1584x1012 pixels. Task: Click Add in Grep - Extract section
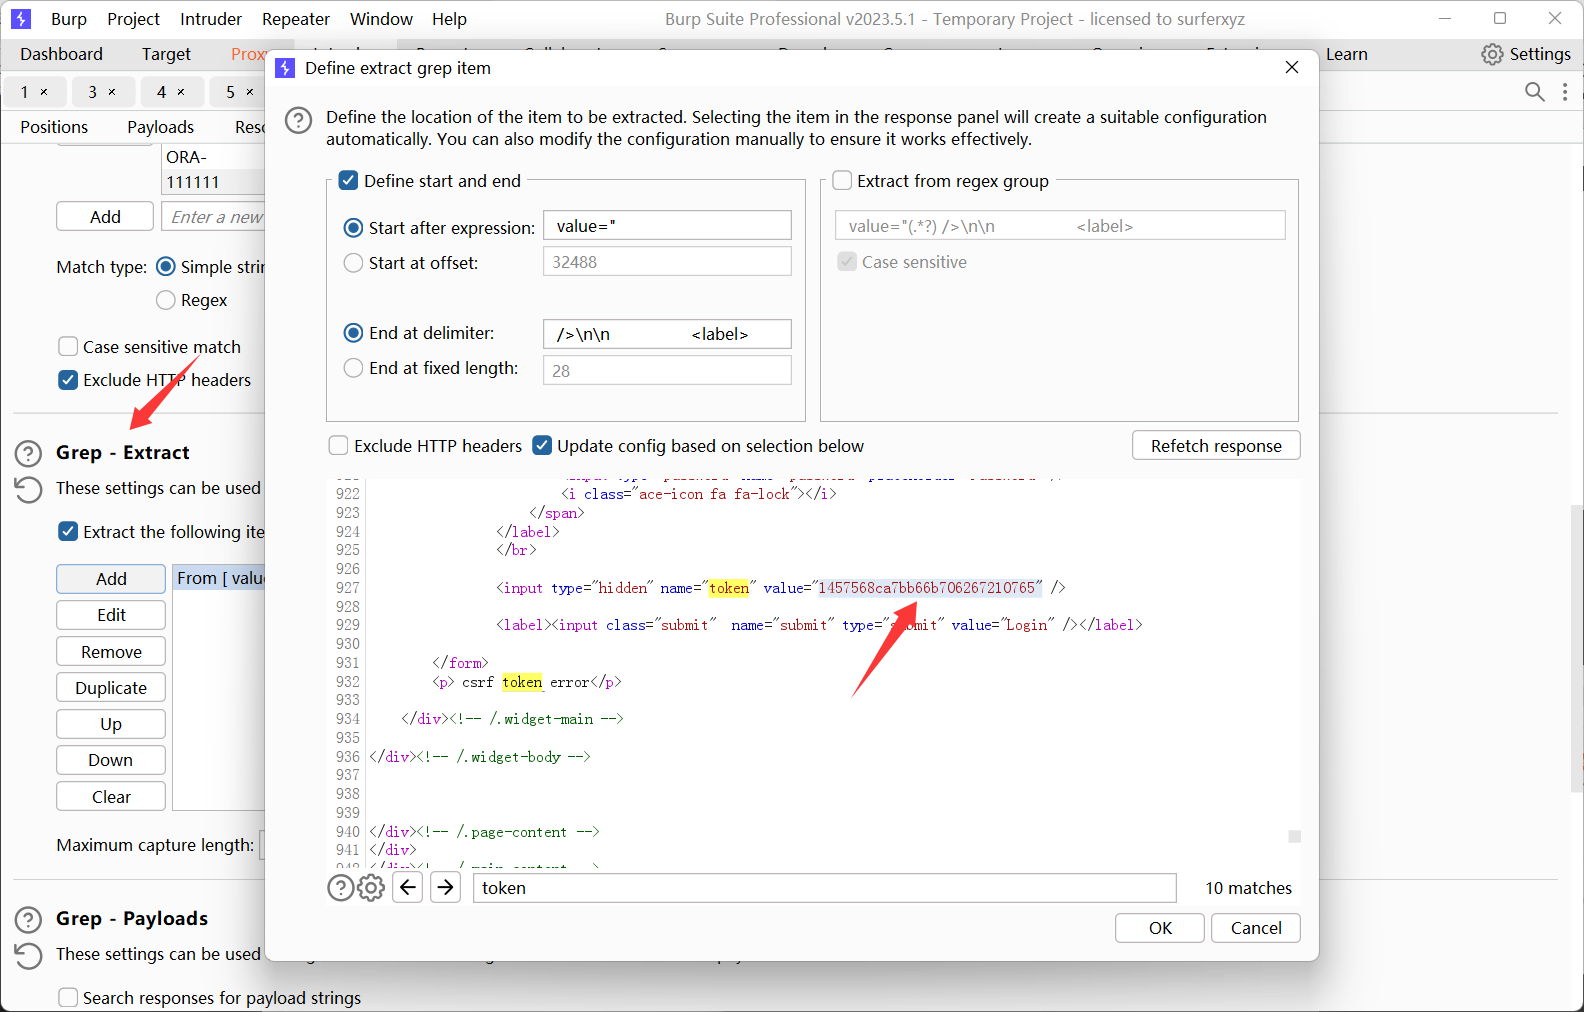[x=111, y=579]
